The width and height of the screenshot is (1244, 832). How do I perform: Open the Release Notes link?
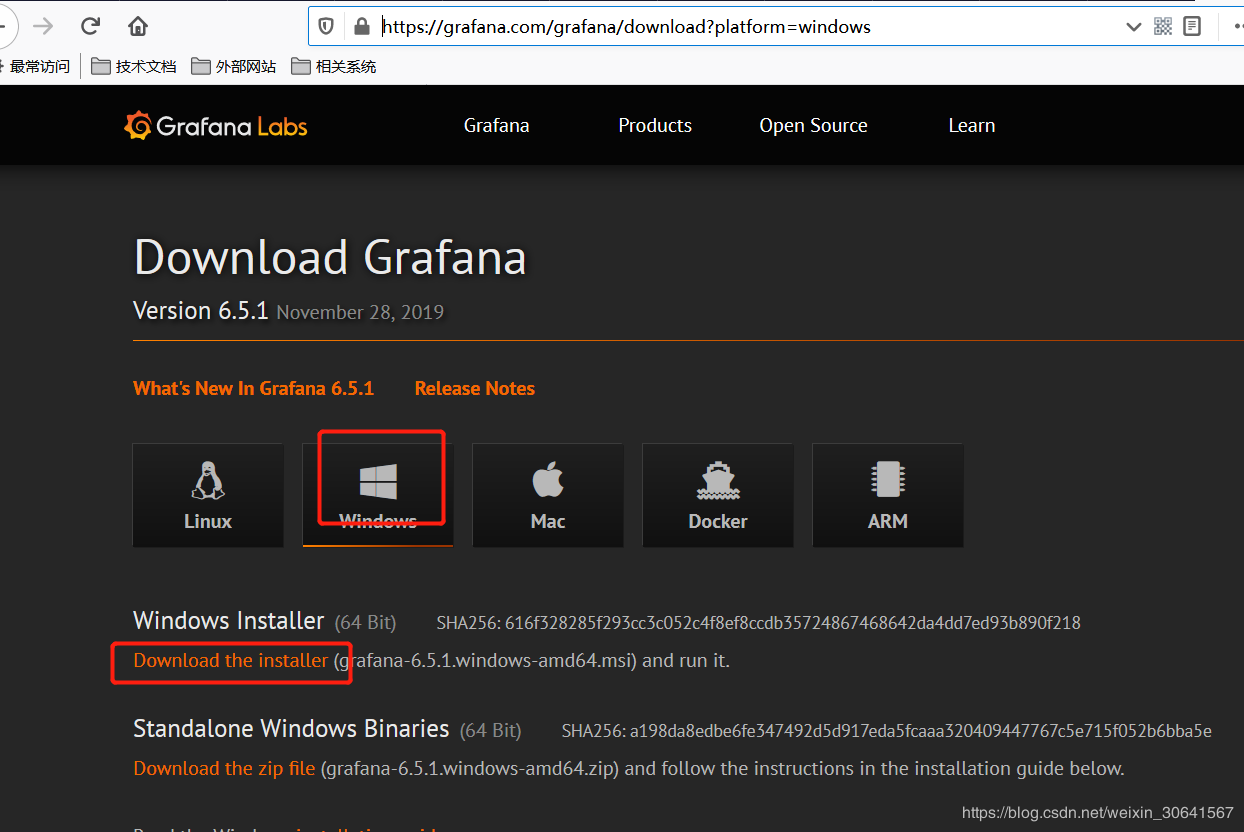tap(475, 389)
